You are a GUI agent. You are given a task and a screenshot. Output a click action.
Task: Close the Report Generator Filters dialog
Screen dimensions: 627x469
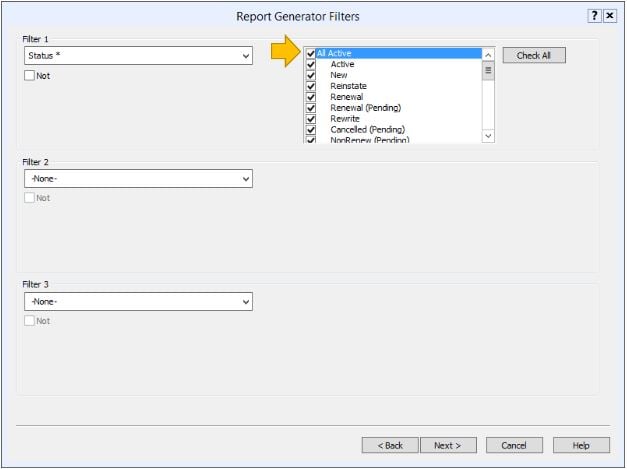[x=610, y=16]
